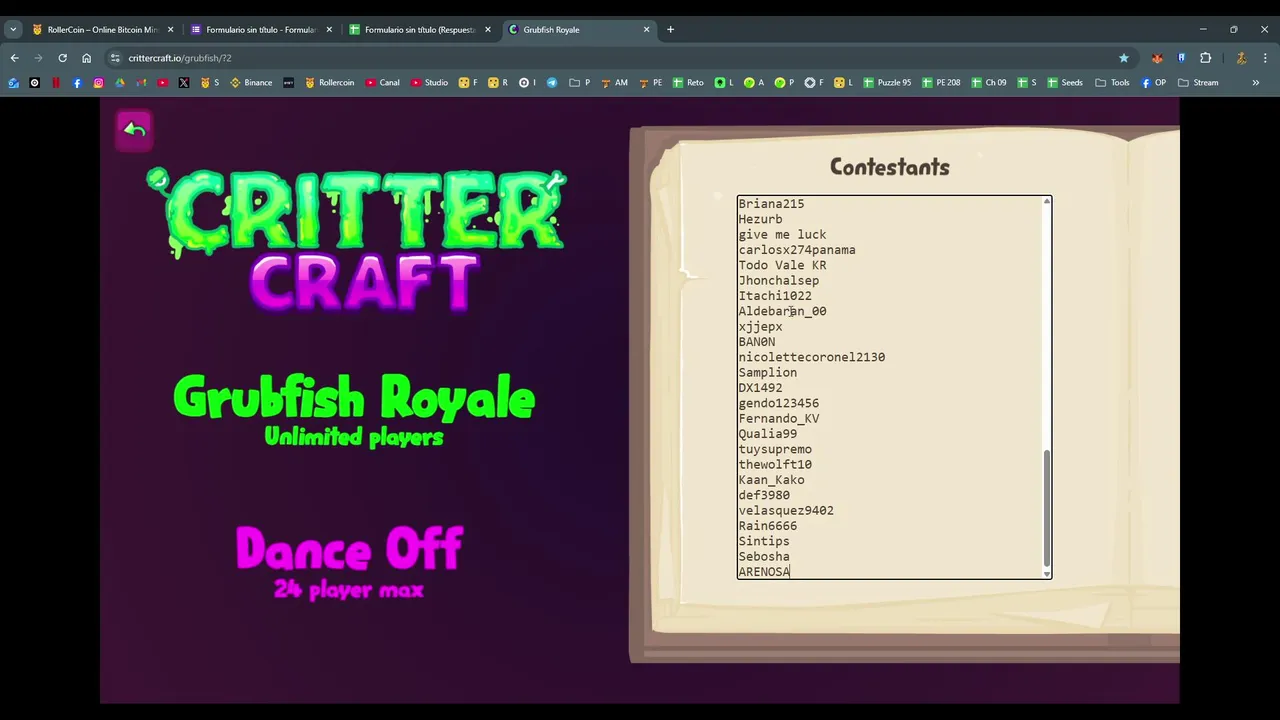Select the Grubfish Royale tab
Screen dimensions: 1280x720
tap(578, 30)
